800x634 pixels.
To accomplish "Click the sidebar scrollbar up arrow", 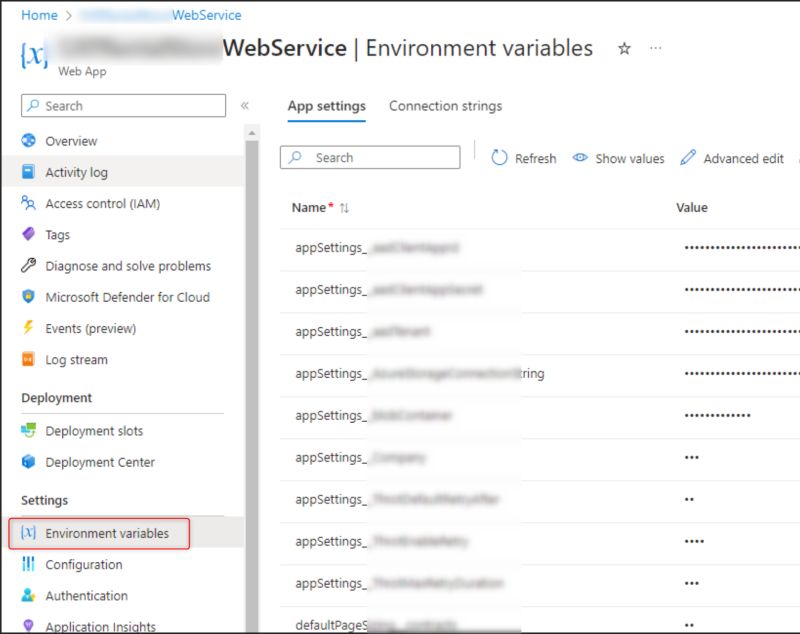I will [x=252, y=133].
